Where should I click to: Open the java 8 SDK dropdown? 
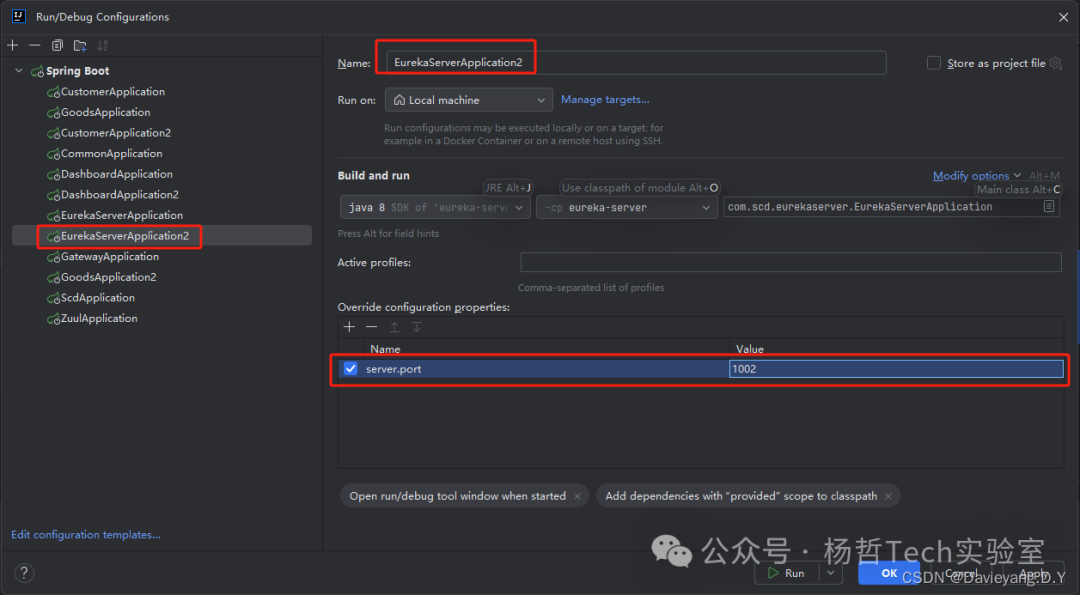click(434, 207)
